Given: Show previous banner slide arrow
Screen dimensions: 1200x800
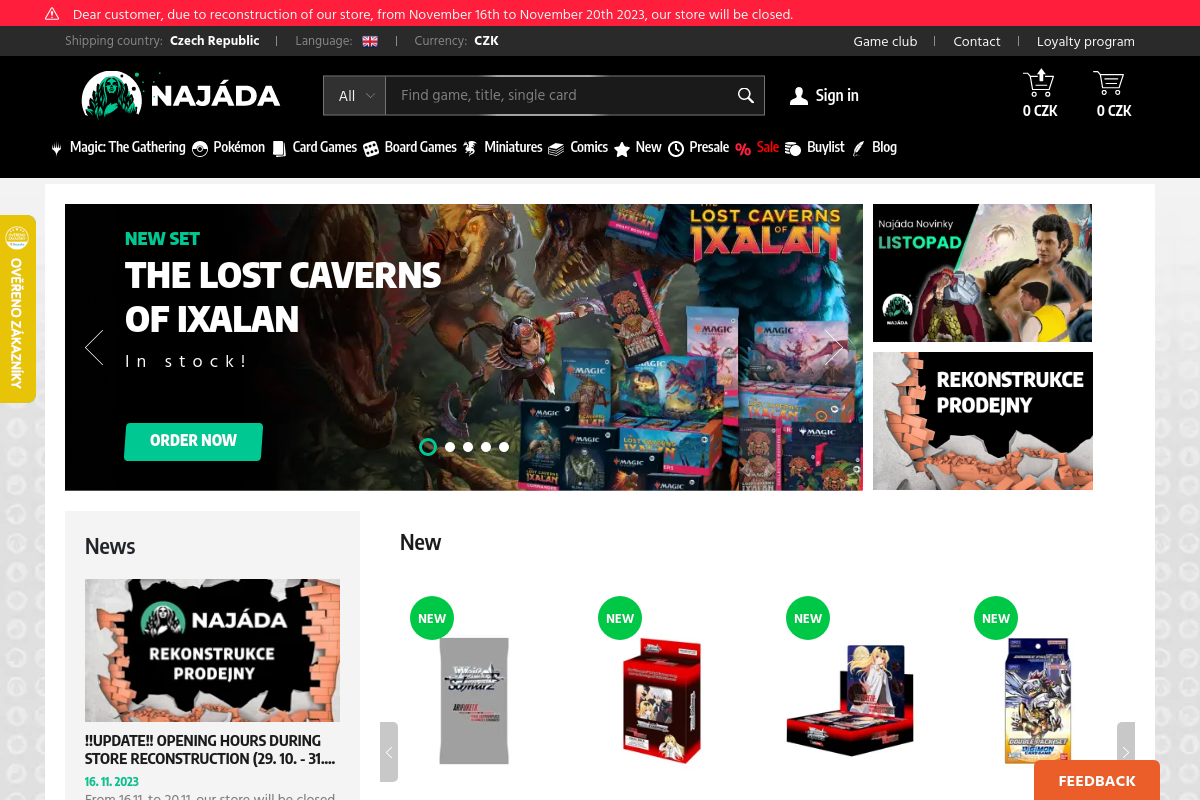Looking at the screenshot, I should click(94, 347).
